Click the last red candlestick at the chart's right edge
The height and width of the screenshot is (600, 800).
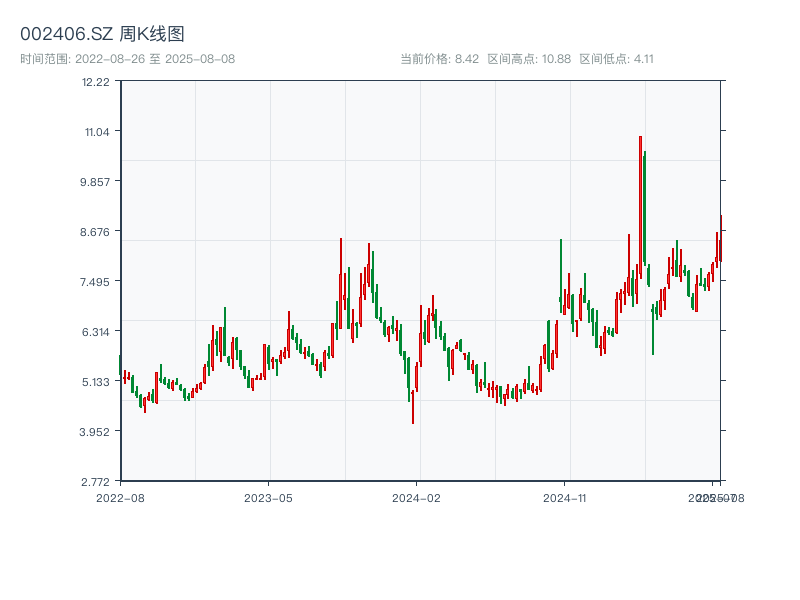tap(721, 239)
